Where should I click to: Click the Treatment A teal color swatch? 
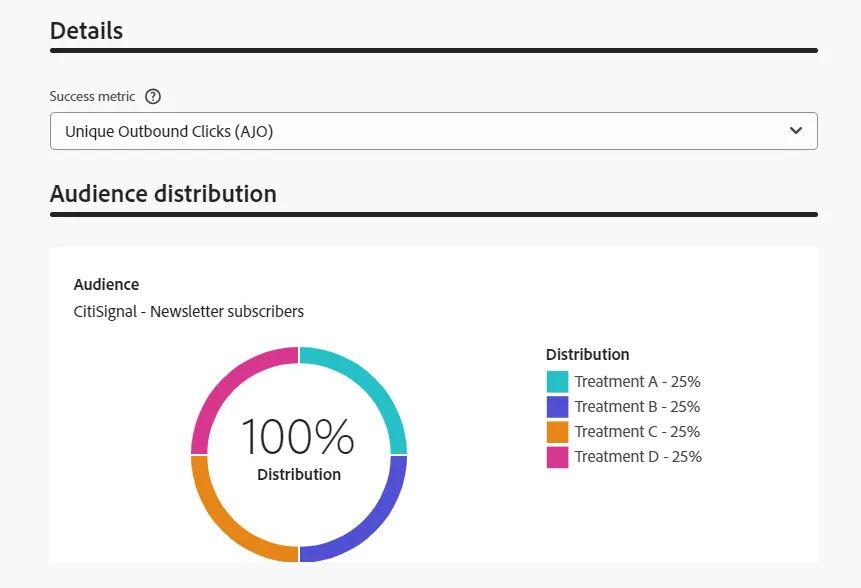(x=557, y=382)
